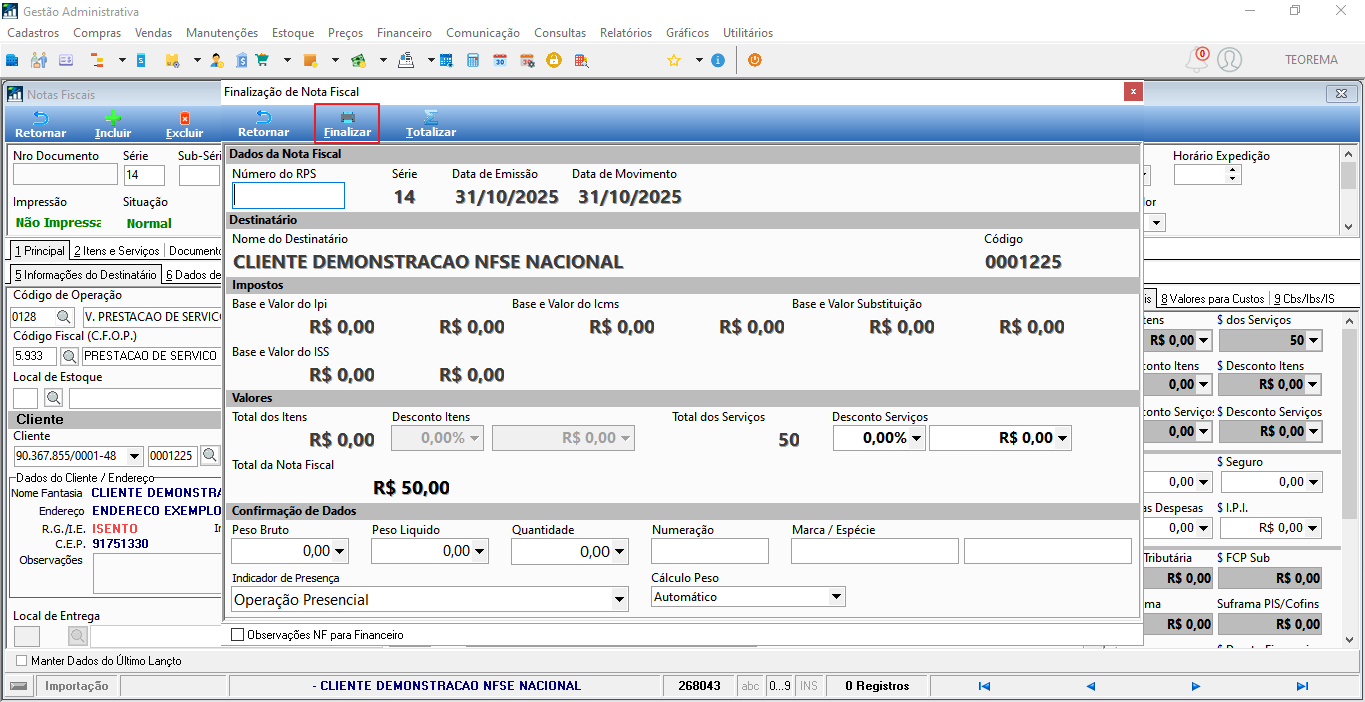Click Excluir in Notas Fiscais window

[184, 125]
